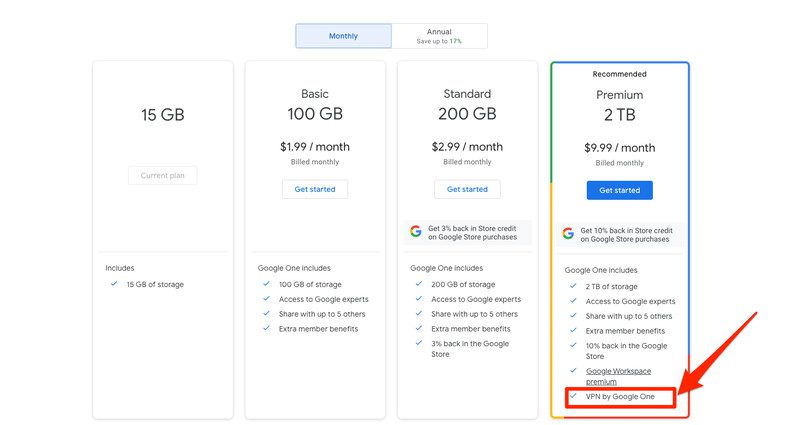This screenshot has width=800, height=425.
Task: Click Premium plan's Share with up to 5 others checkmark
Action: coord(573,315)
